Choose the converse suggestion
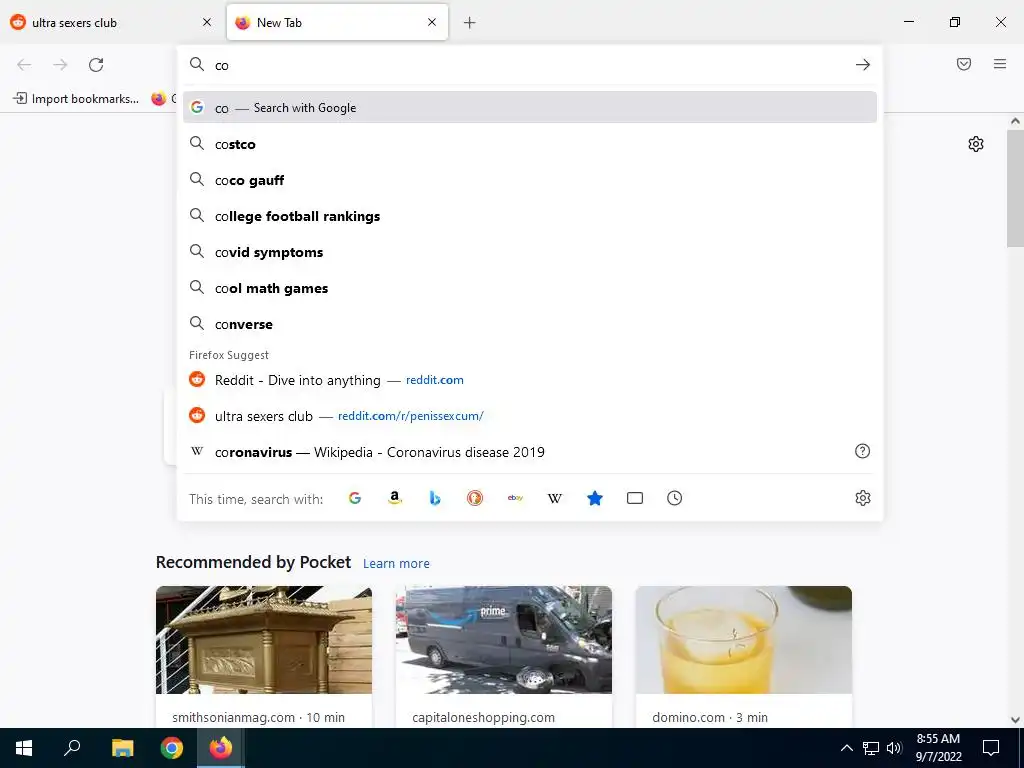Image resolution: width=1024 pixels, height=768 pixels. pos(530,324)
